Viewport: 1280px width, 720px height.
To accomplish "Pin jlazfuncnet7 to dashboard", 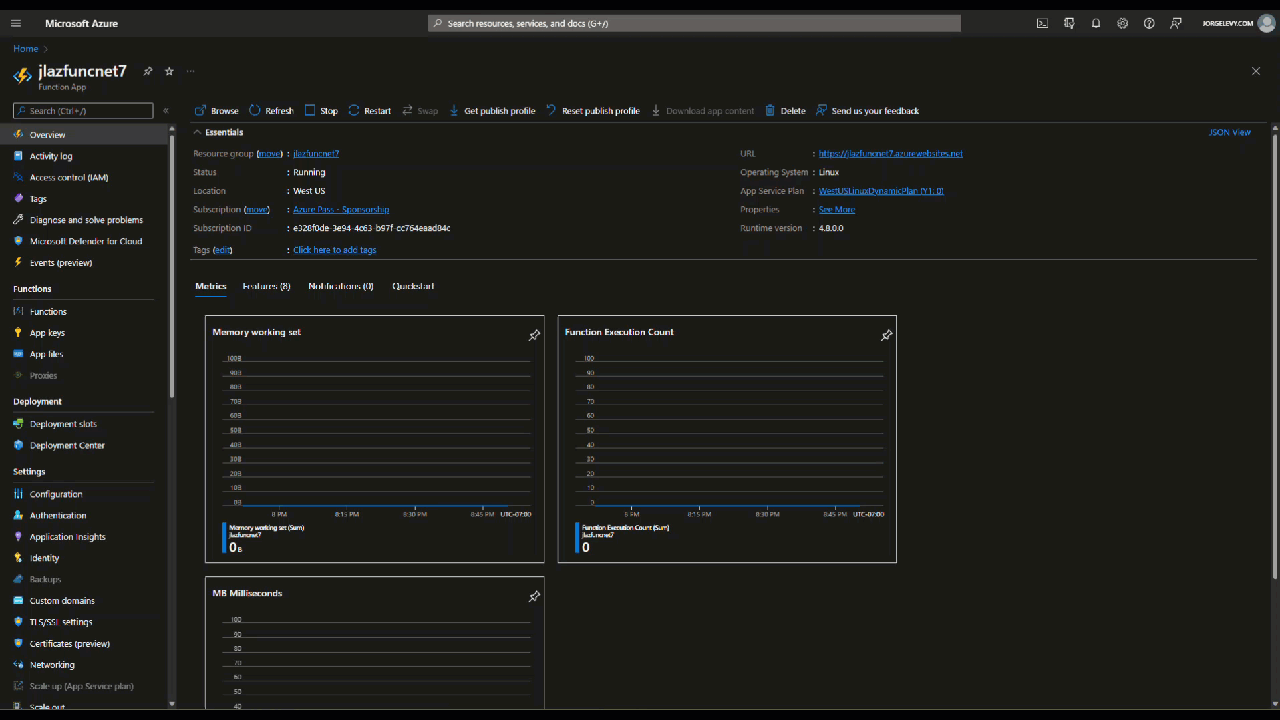I will [x=148, y=71].
